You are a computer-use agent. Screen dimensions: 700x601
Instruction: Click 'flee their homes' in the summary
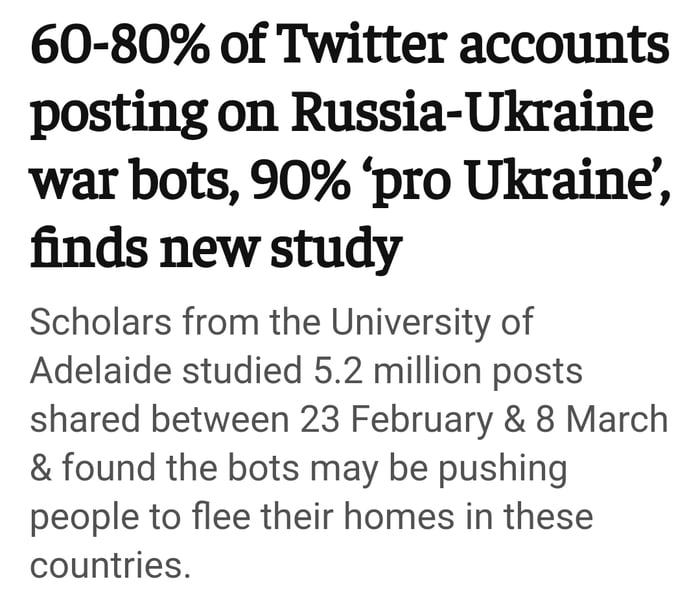[332, 516]
